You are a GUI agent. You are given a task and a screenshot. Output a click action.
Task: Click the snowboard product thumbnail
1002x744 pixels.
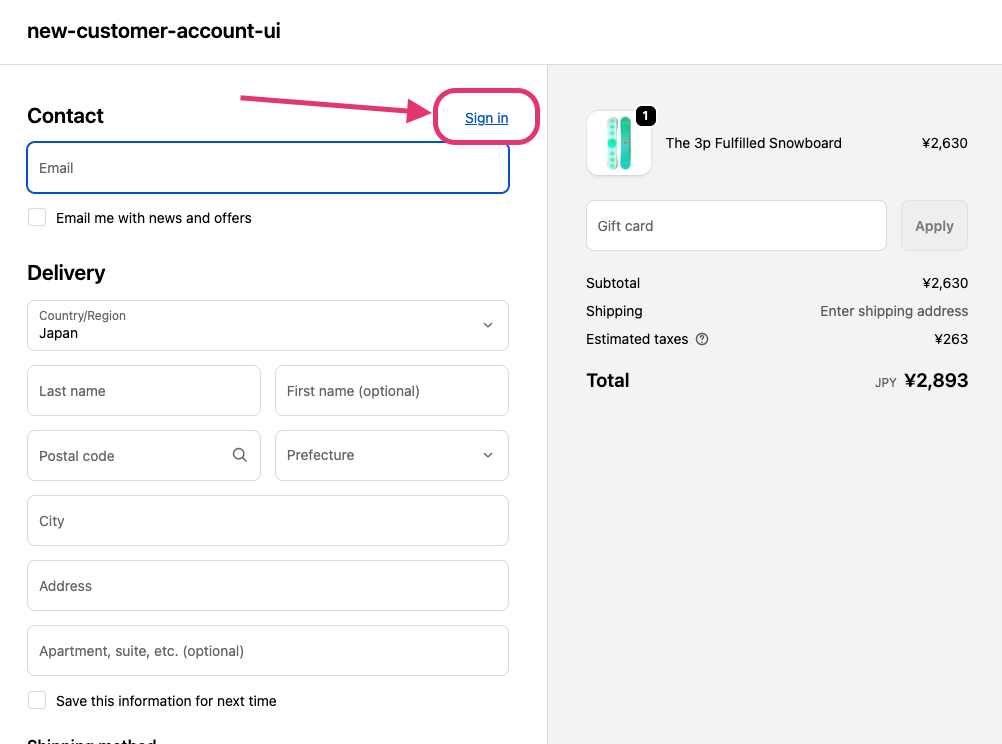click(619, 143)
